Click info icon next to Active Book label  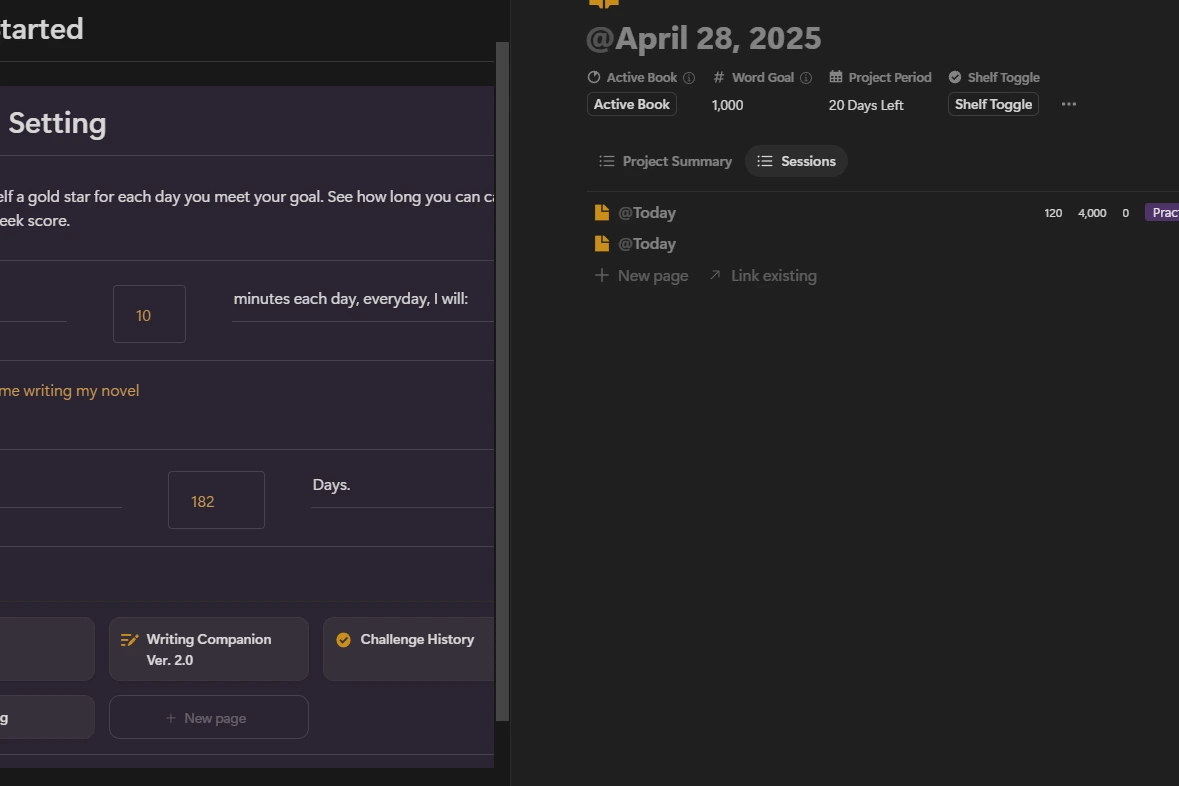689,78
